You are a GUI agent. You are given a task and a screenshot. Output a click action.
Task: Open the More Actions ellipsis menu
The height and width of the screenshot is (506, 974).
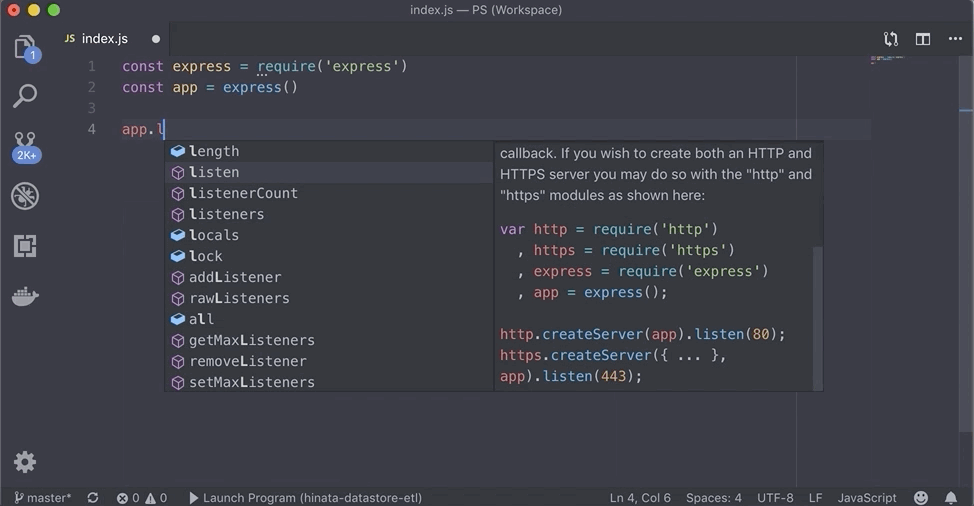[955, 39]
